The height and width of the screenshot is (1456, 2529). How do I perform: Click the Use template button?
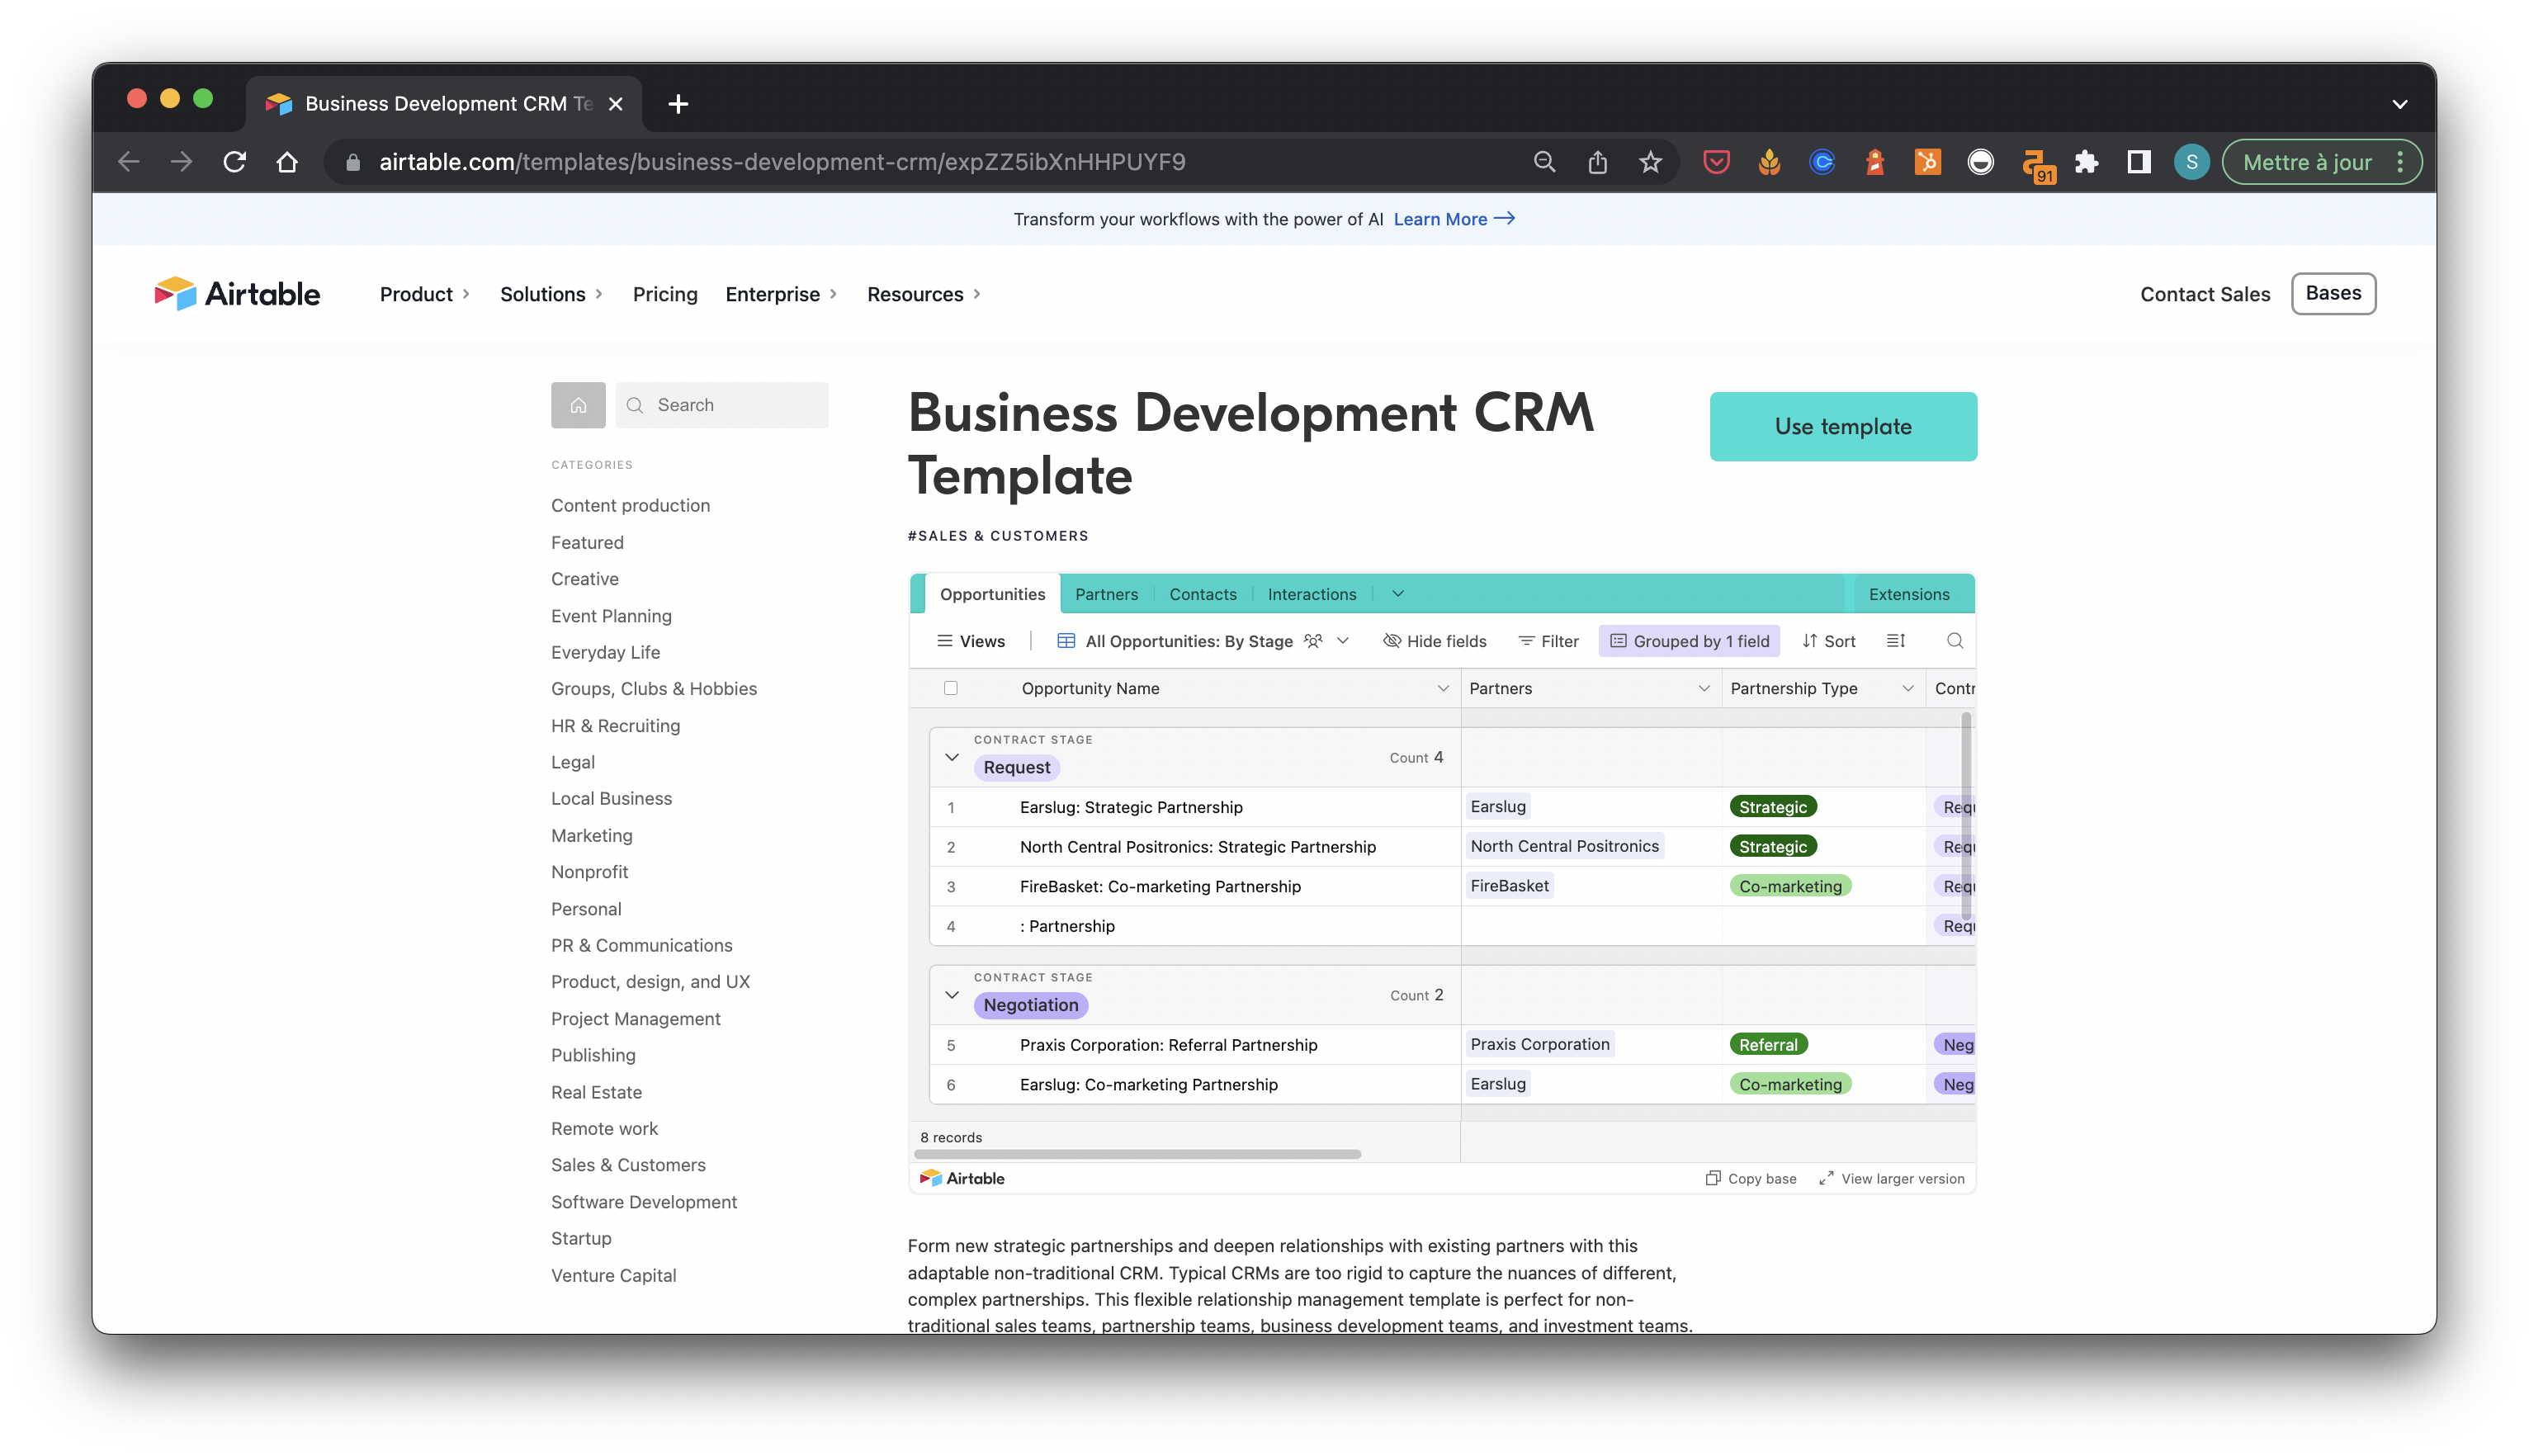coord(1842,426)
